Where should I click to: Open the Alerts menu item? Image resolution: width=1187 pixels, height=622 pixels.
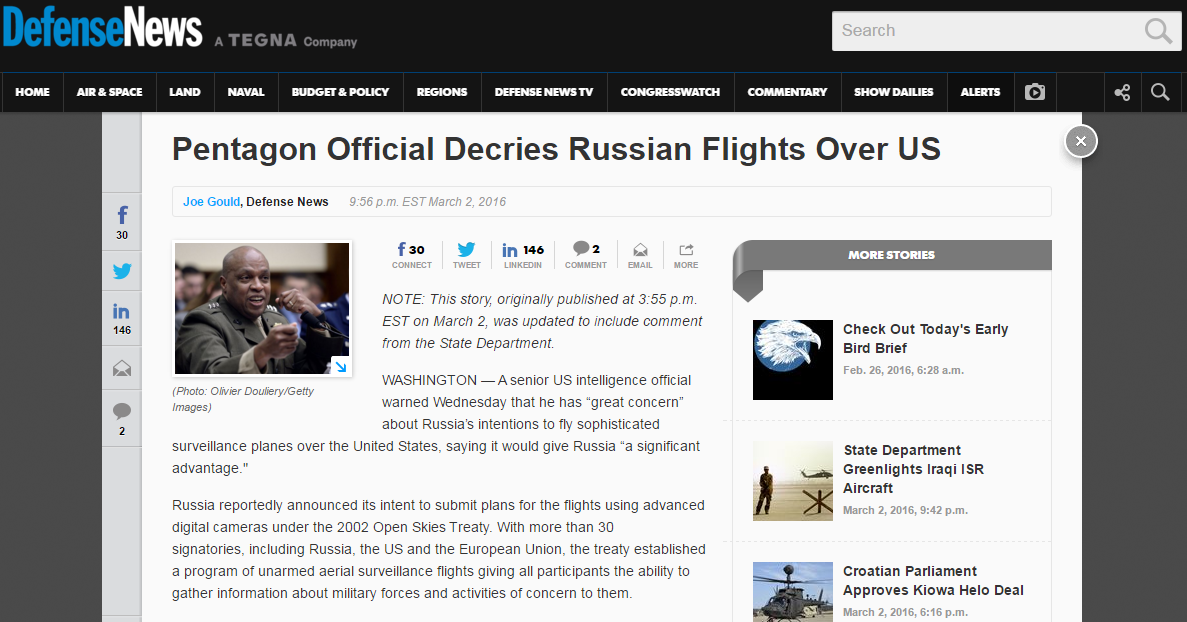point(980,92)
